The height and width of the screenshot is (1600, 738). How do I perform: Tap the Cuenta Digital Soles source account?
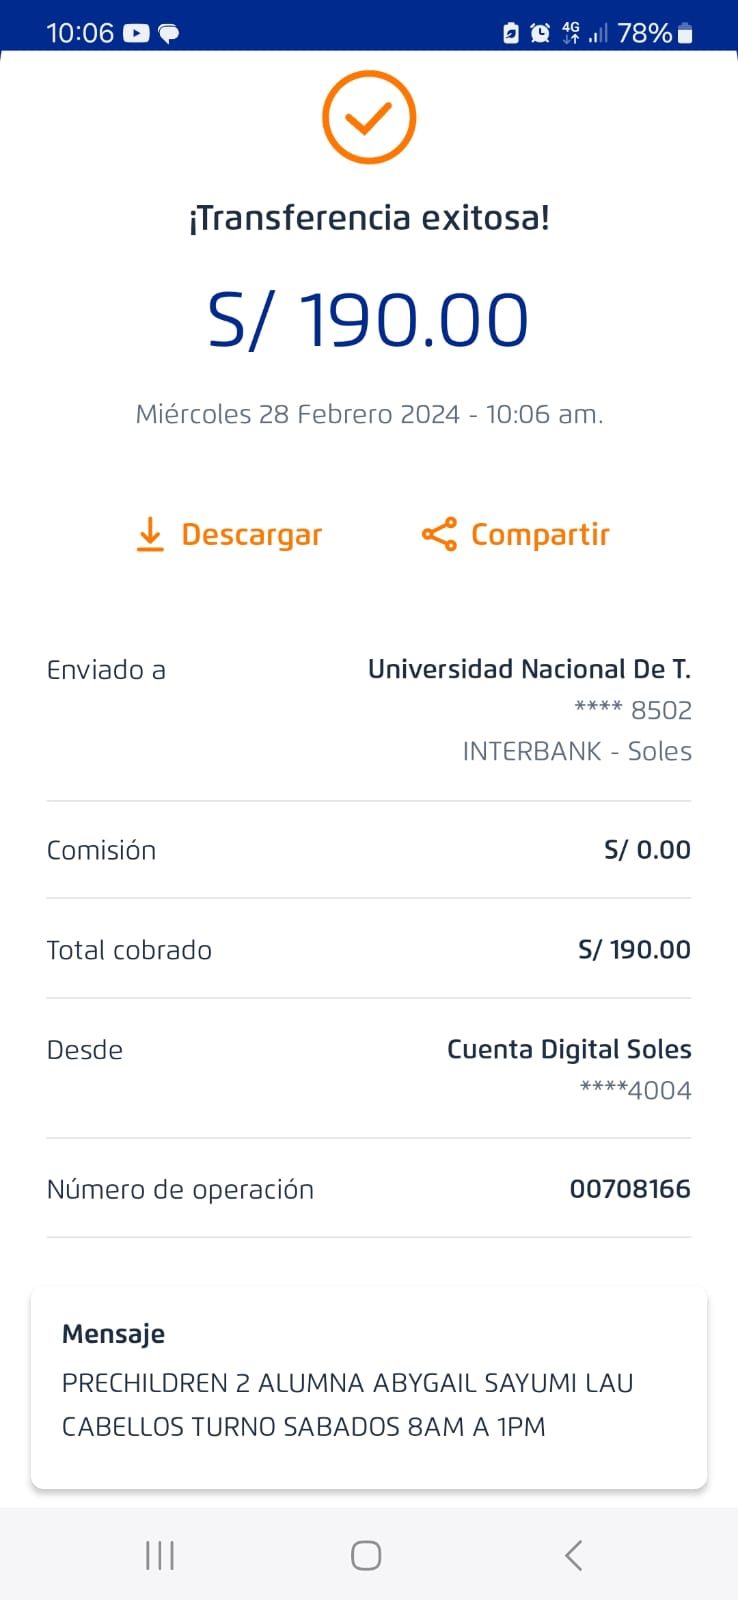coord(569,1049)
